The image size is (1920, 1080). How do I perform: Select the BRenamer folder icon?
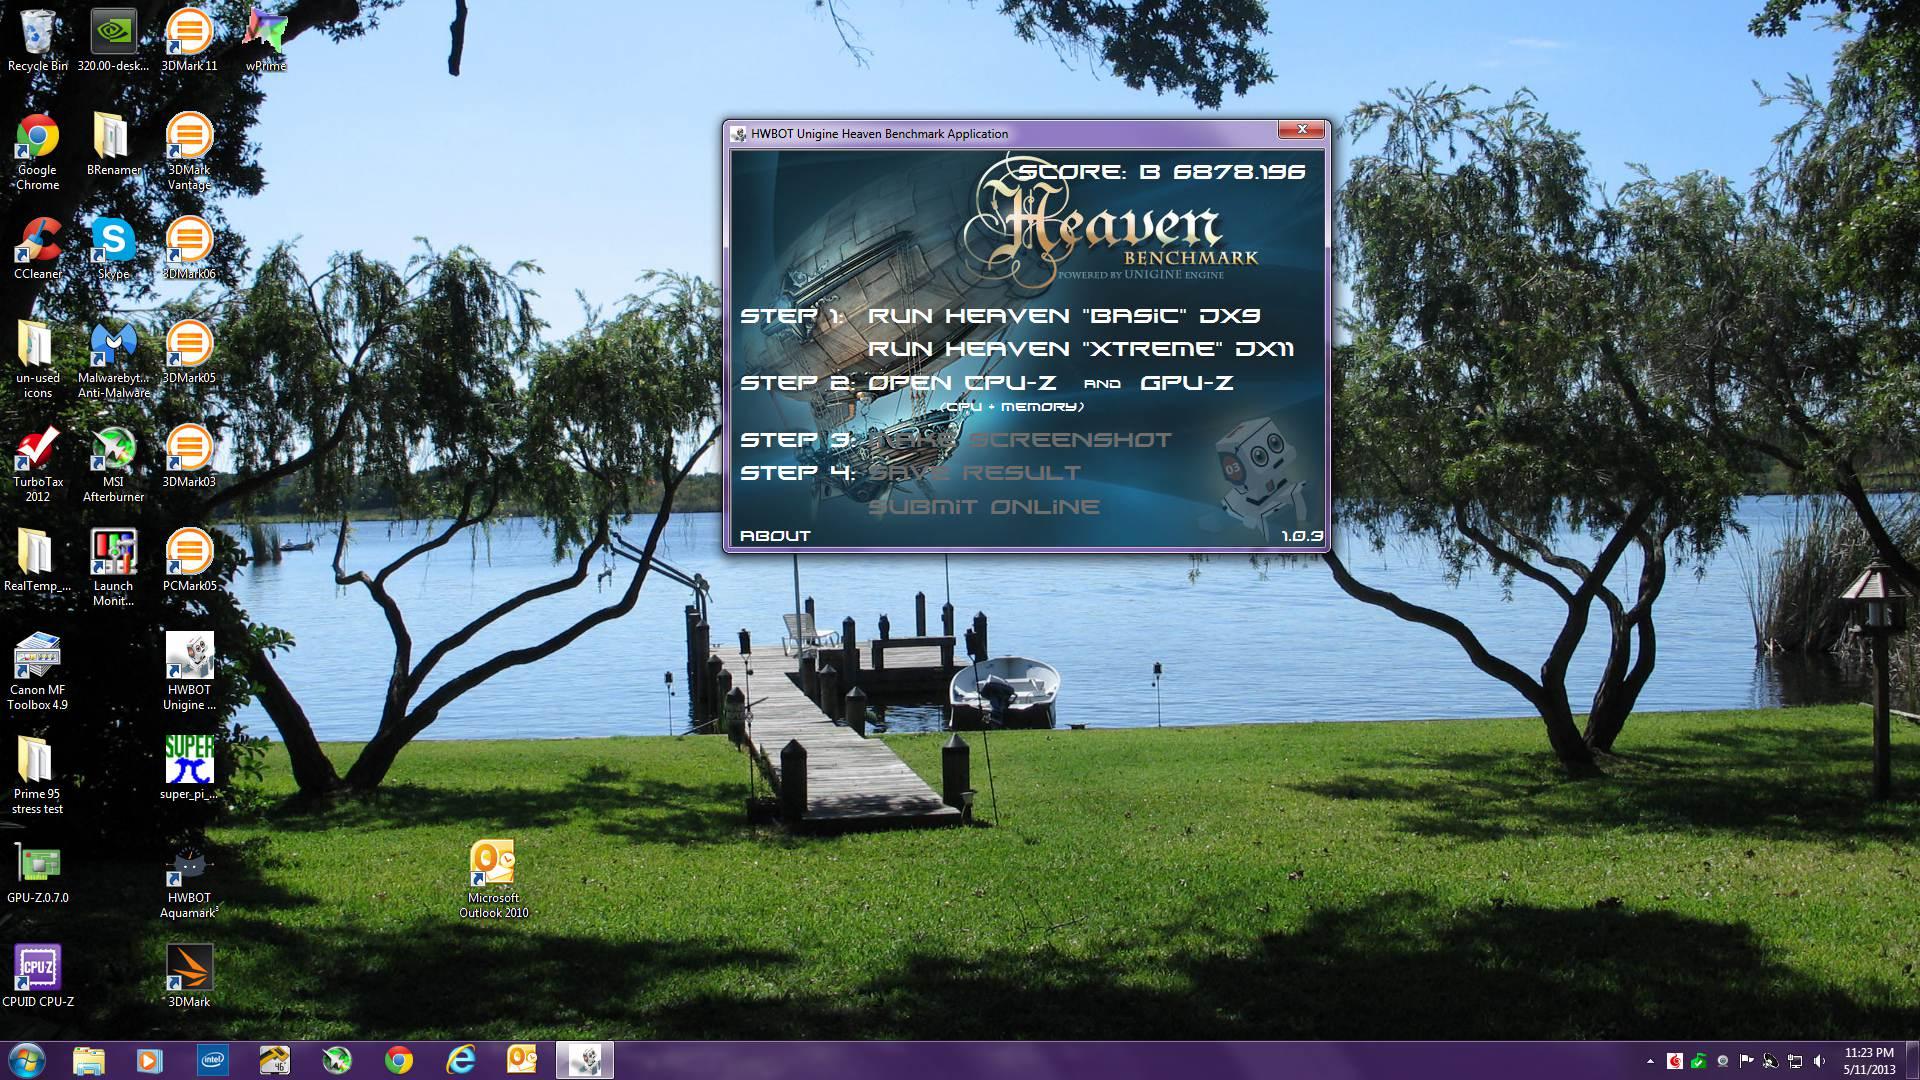(x=113, y=145)
